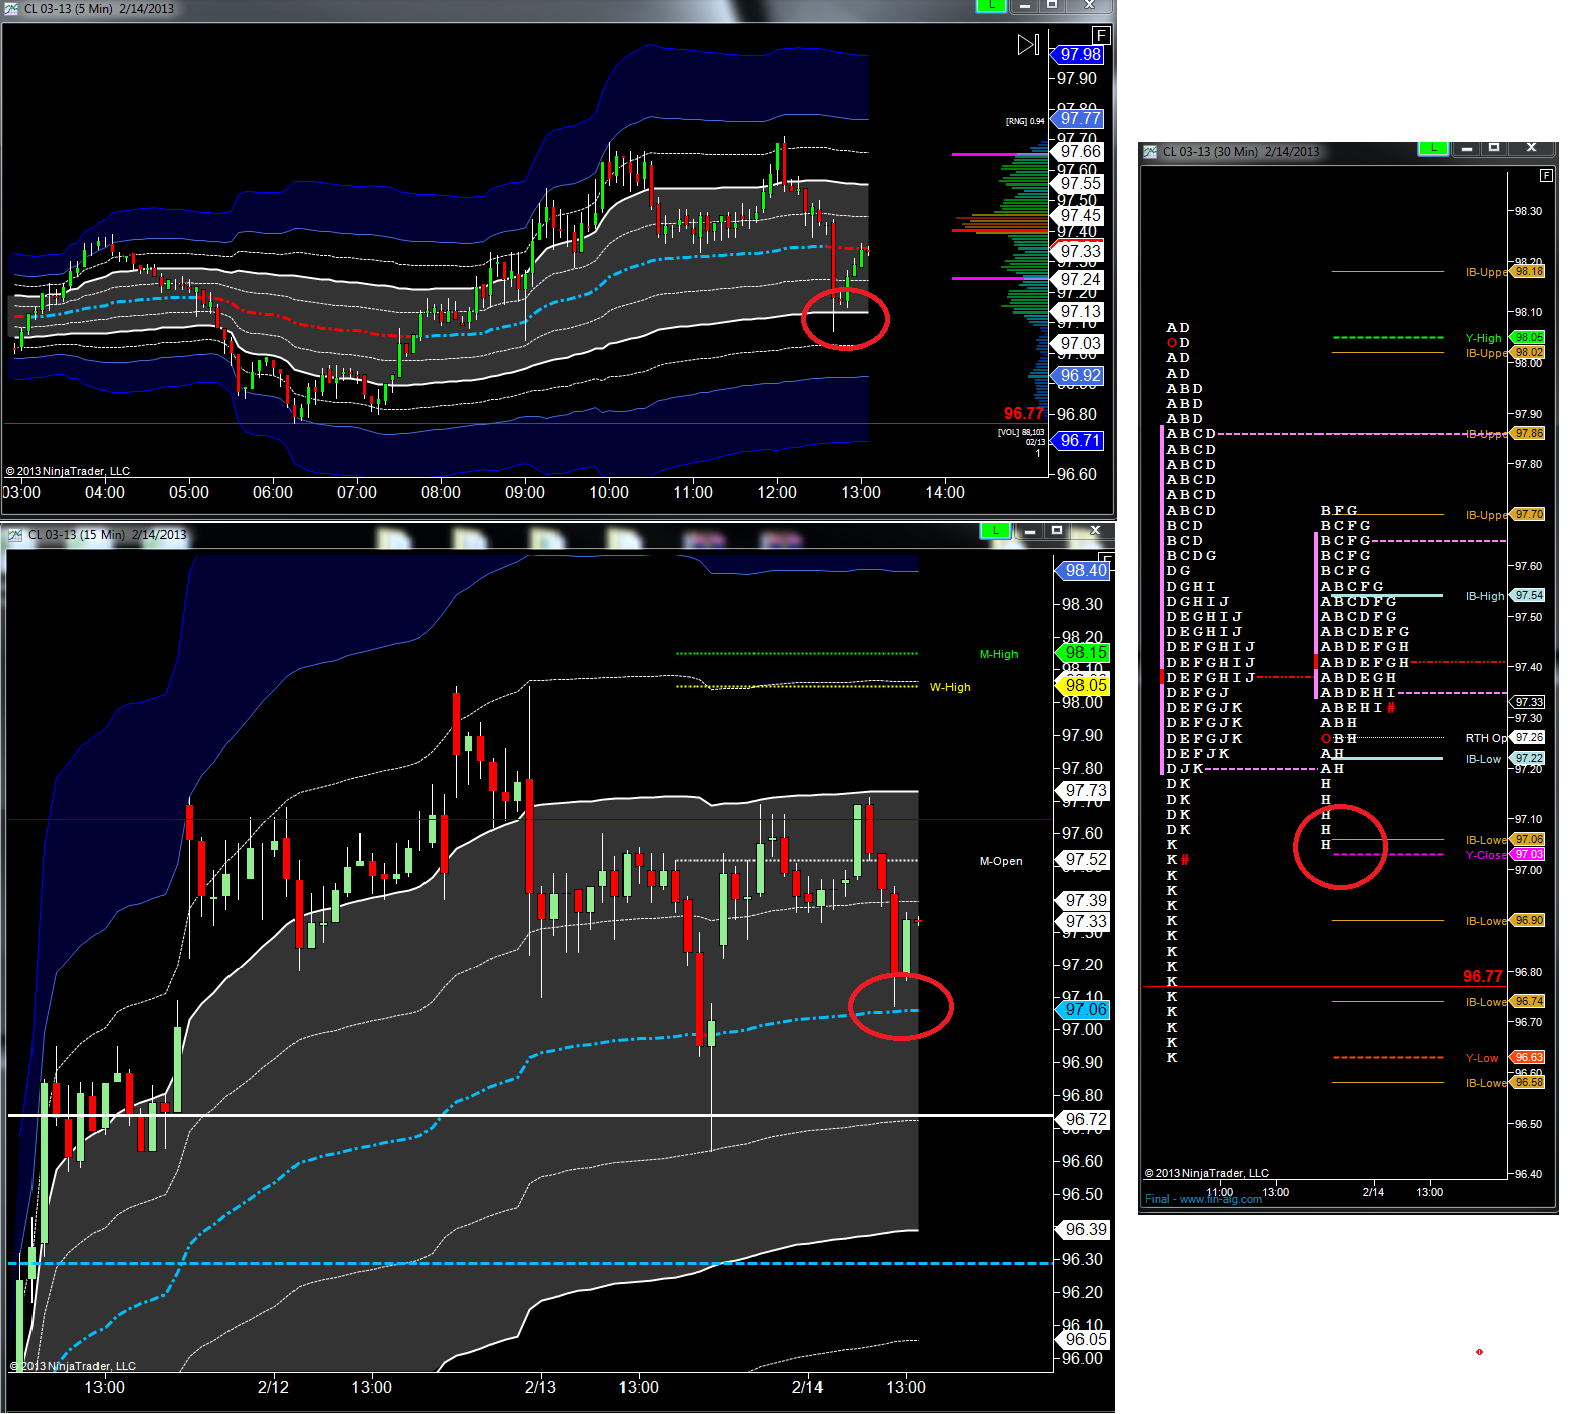Maximize the 15 Min chart window

pos(1057,531)
